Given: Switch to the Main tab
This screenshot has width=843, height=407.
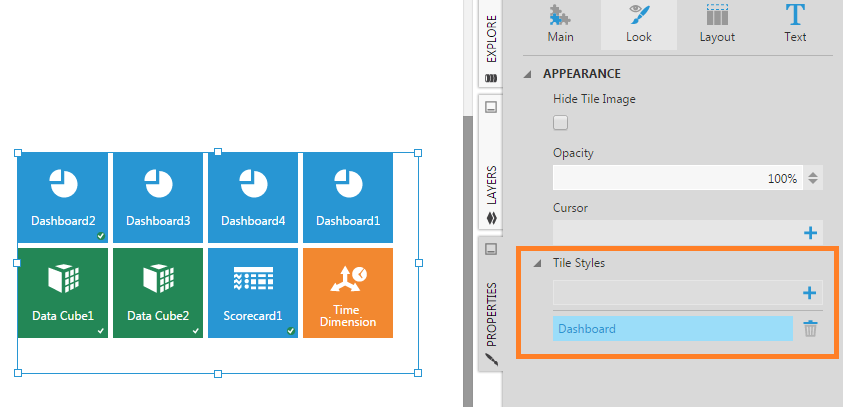Looking at the screenshot, I should pyautogui.click(x=560, y=25).
